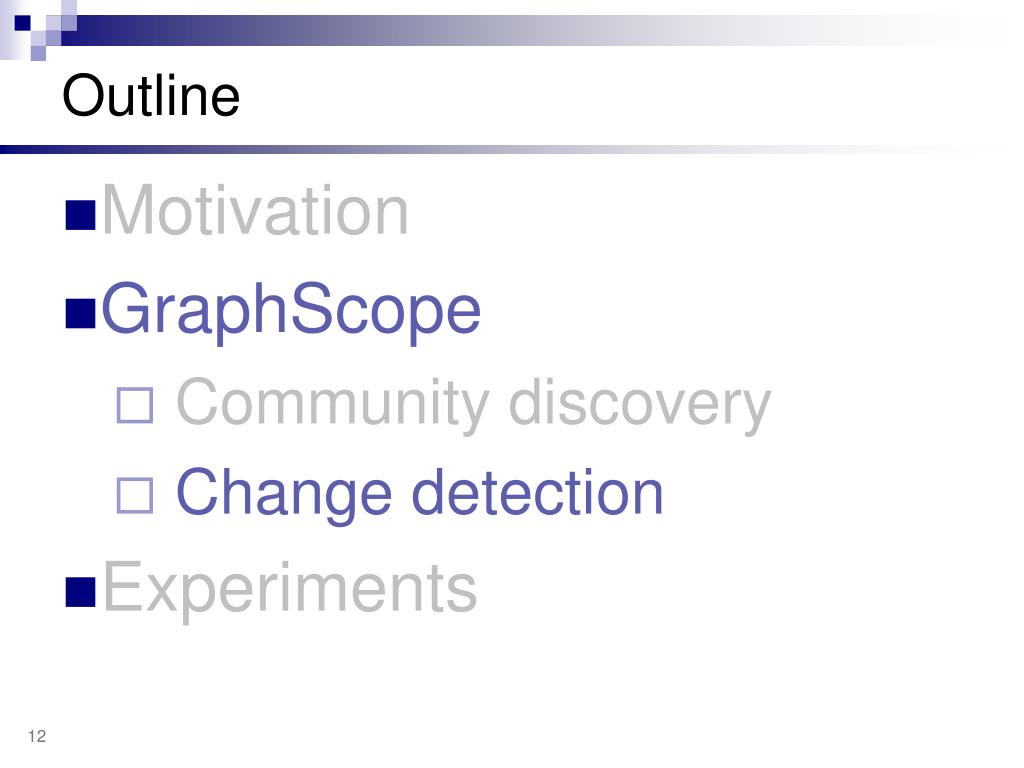This screenshot has height=768, width=1024.
Task: Click the filled square bullet beside Motivation
Action: pos(81,216)
